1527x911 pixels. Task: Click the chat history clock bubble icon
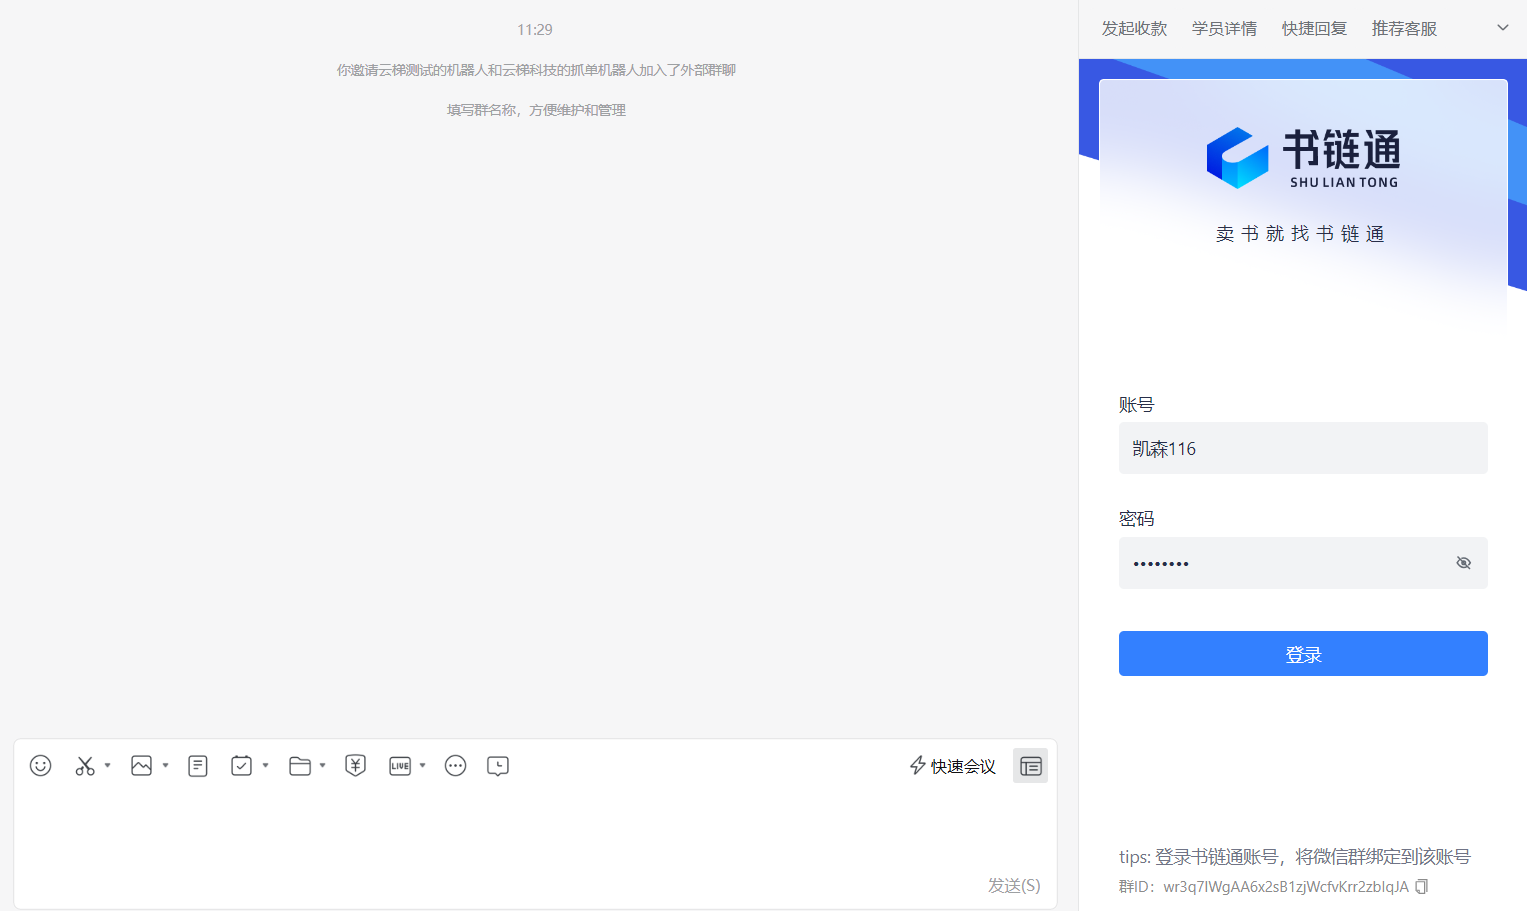point(498,766)
